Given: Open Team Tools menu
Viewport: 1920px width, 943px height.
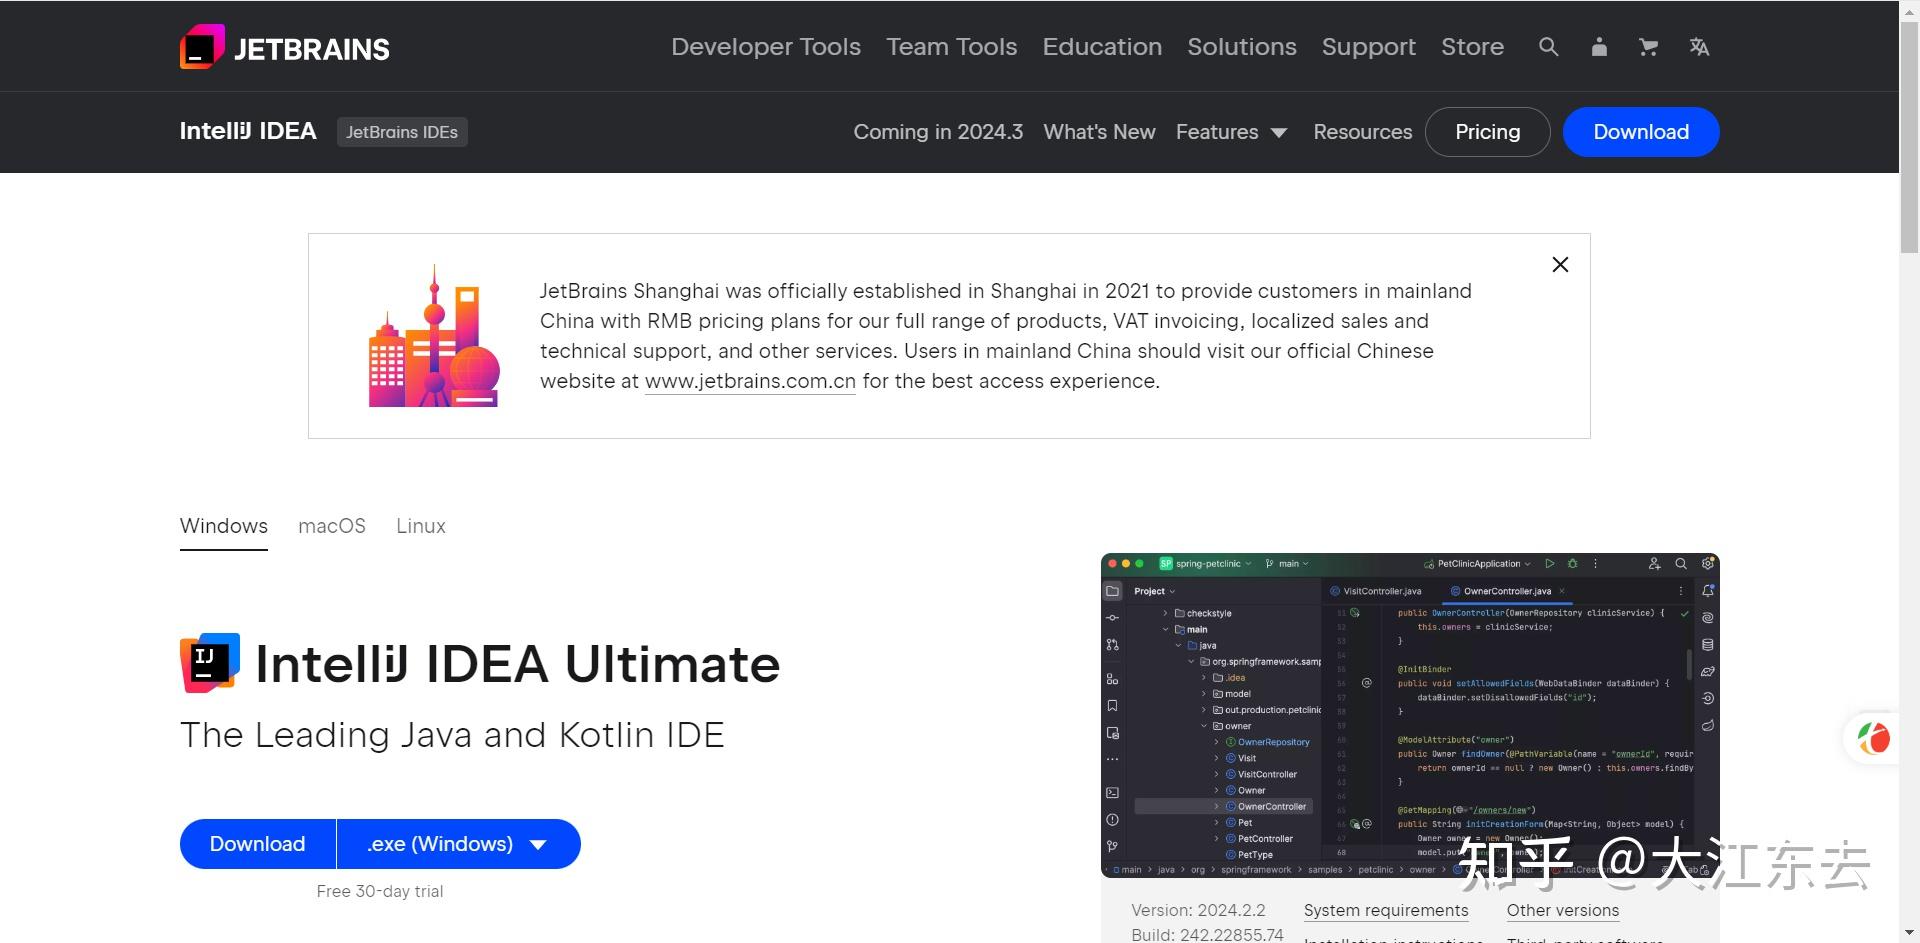Looking at the screenshot, I should (x=952, y=47).
